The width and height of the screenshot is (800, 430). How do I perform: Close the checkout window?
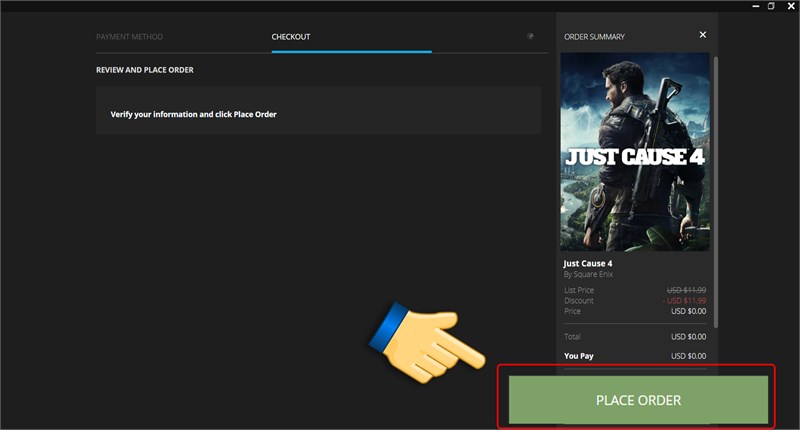791,6
